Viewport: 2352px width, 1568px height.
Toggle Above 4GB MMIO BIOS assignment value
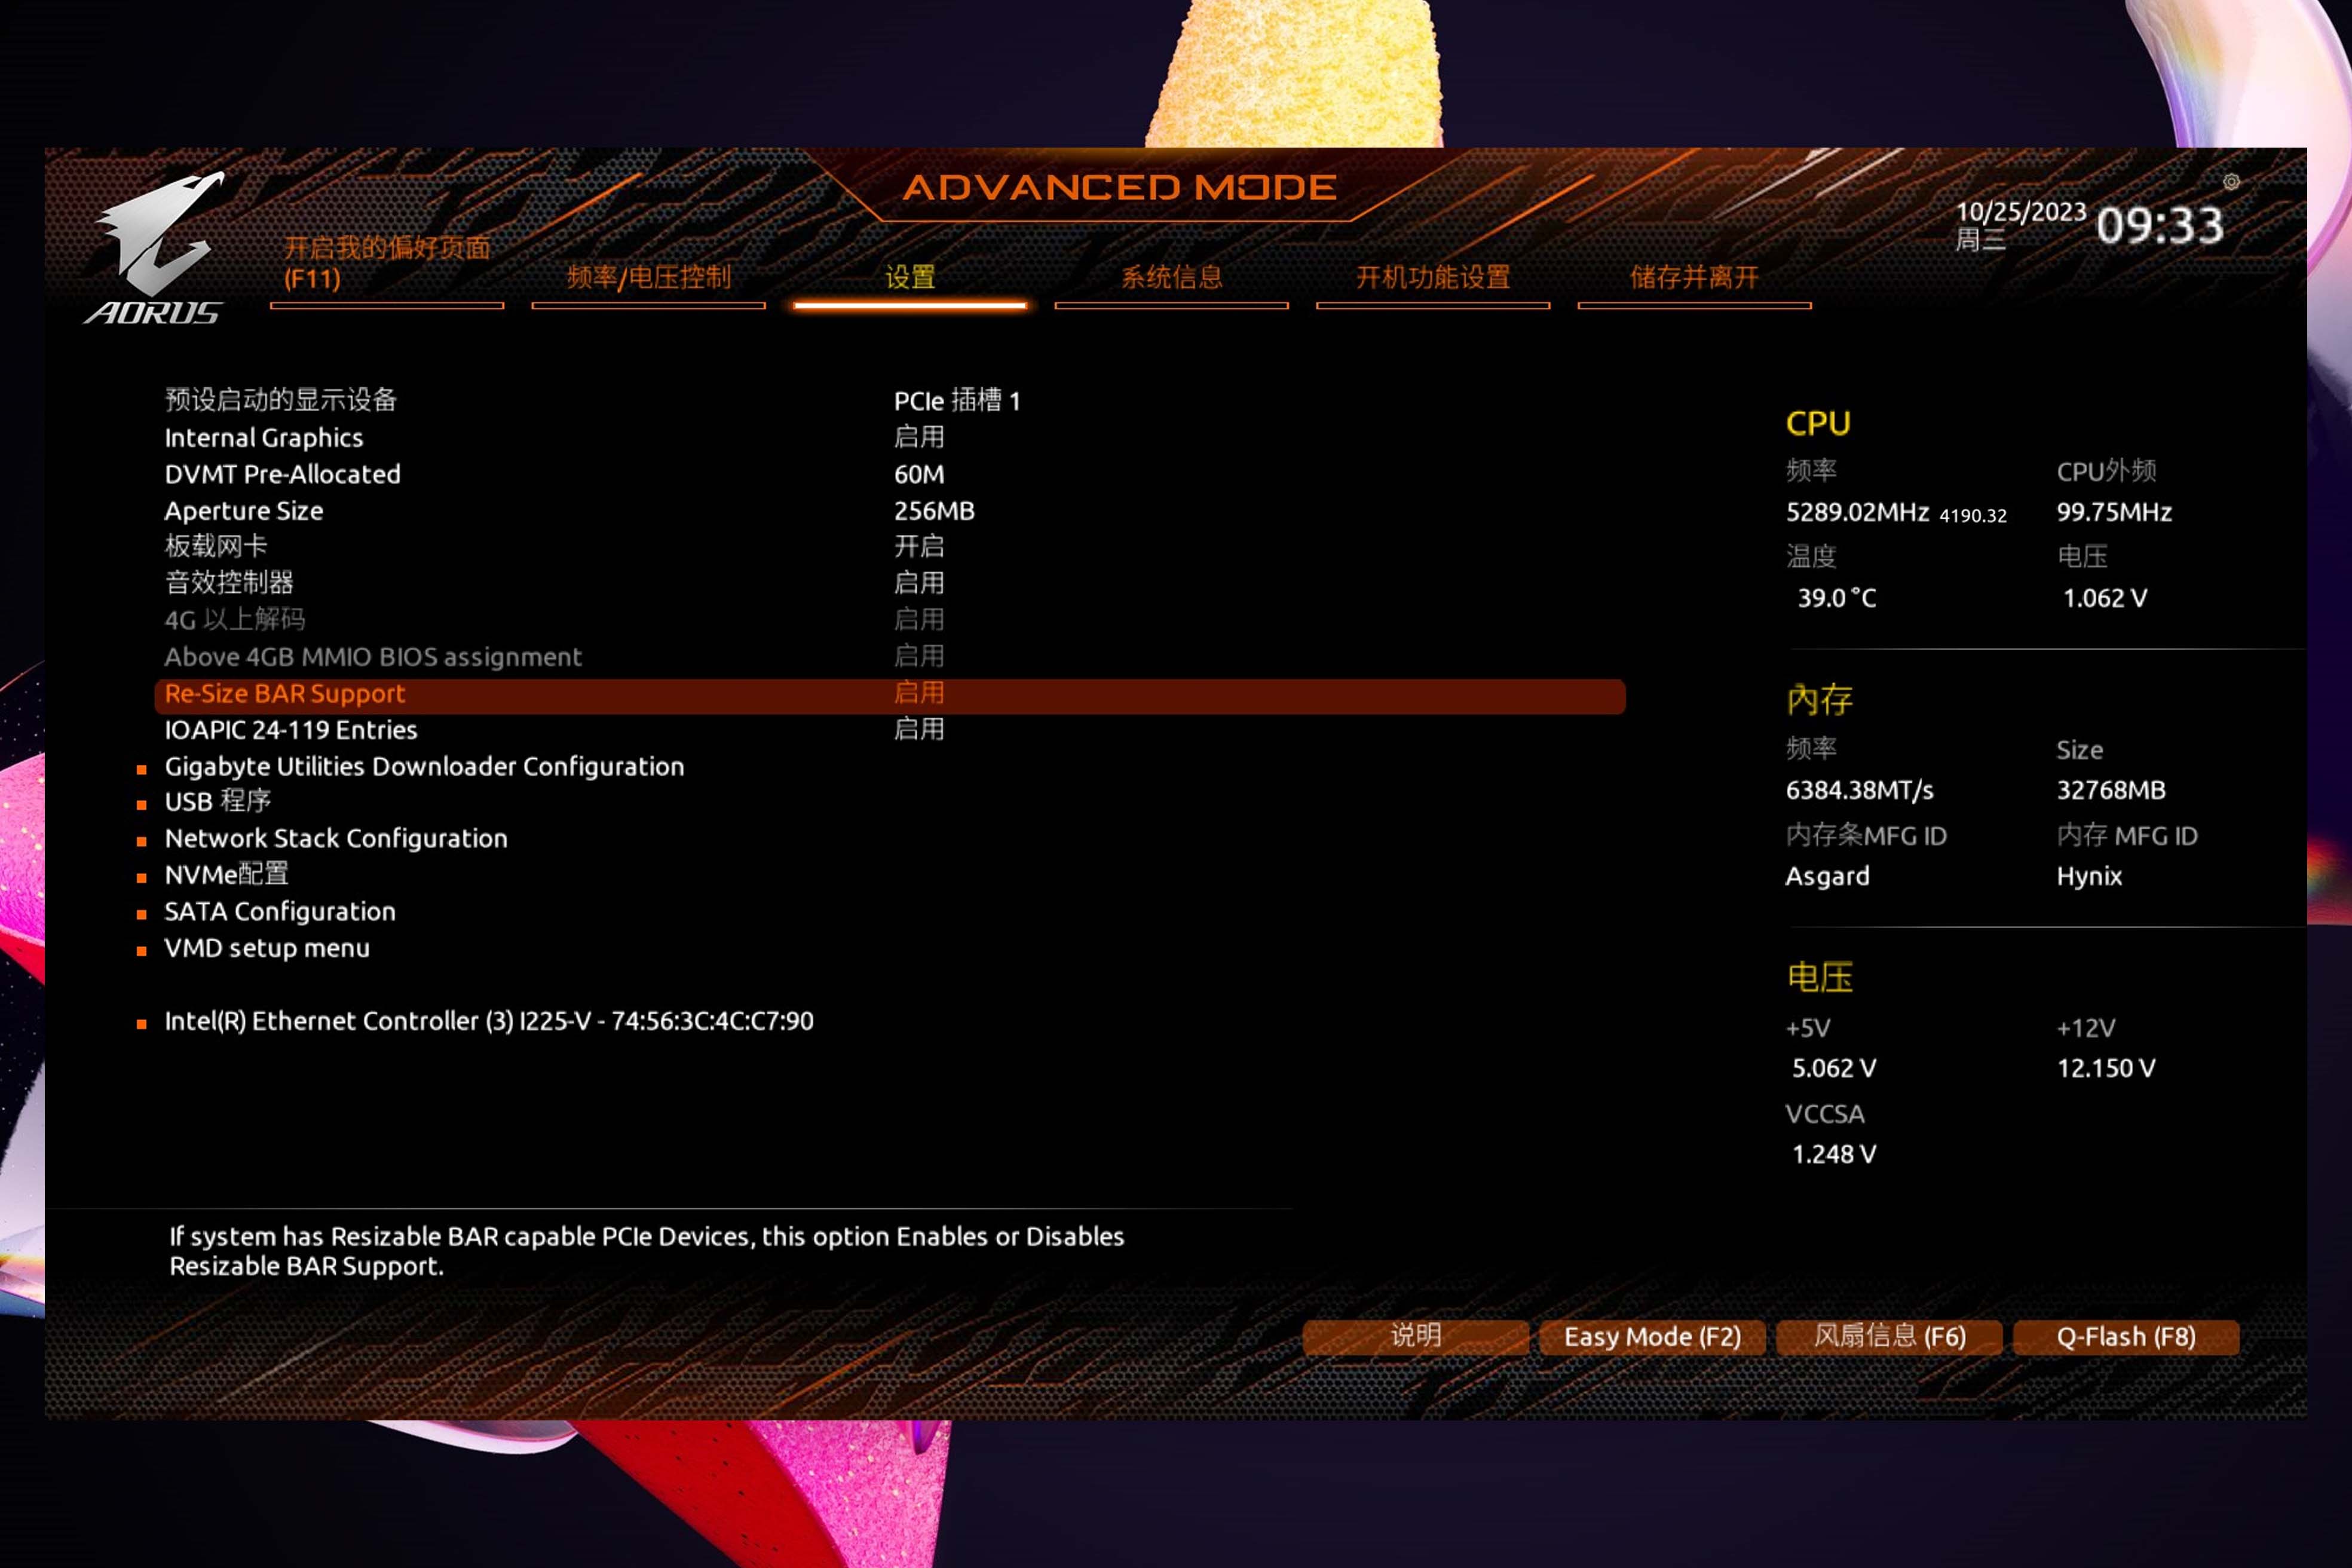pyautogui.click(x=919, y=656)
